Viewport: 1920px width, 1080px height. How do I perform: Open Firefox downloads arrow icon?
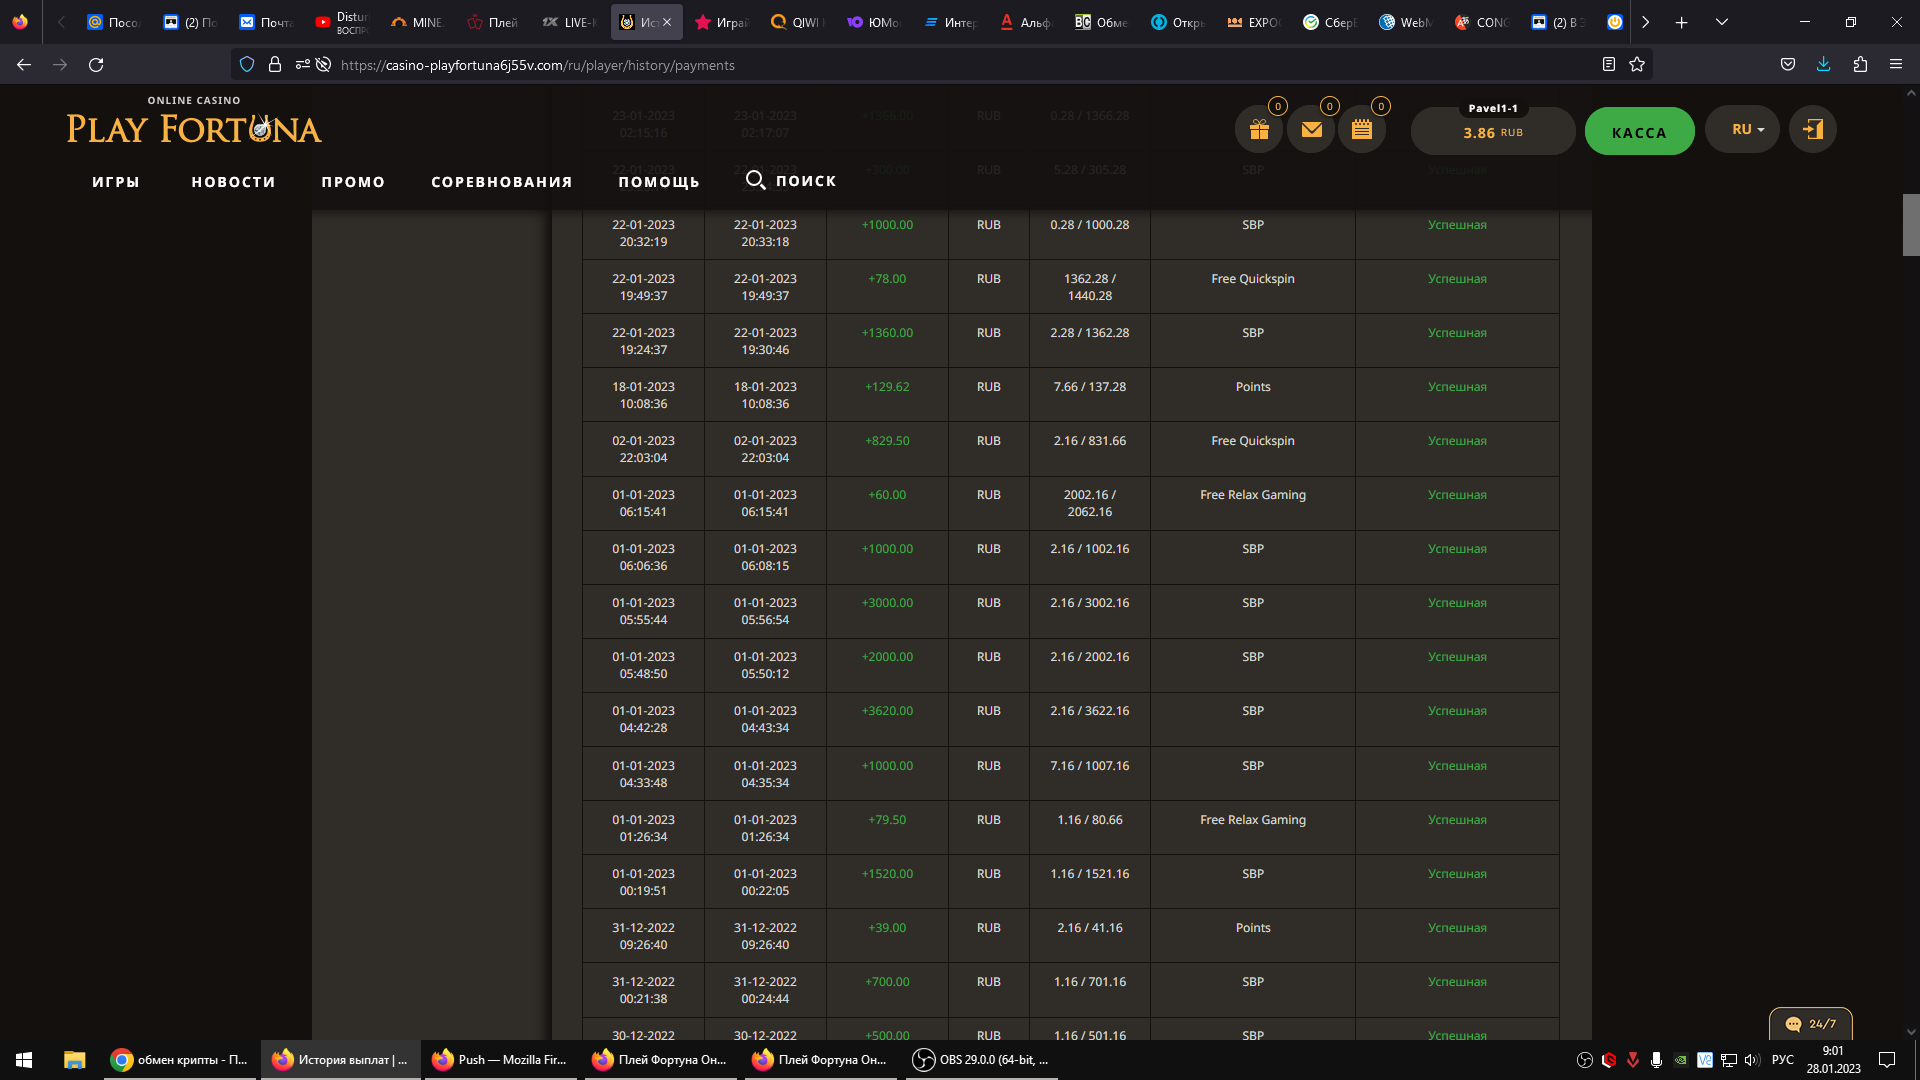click(1823, 65)
